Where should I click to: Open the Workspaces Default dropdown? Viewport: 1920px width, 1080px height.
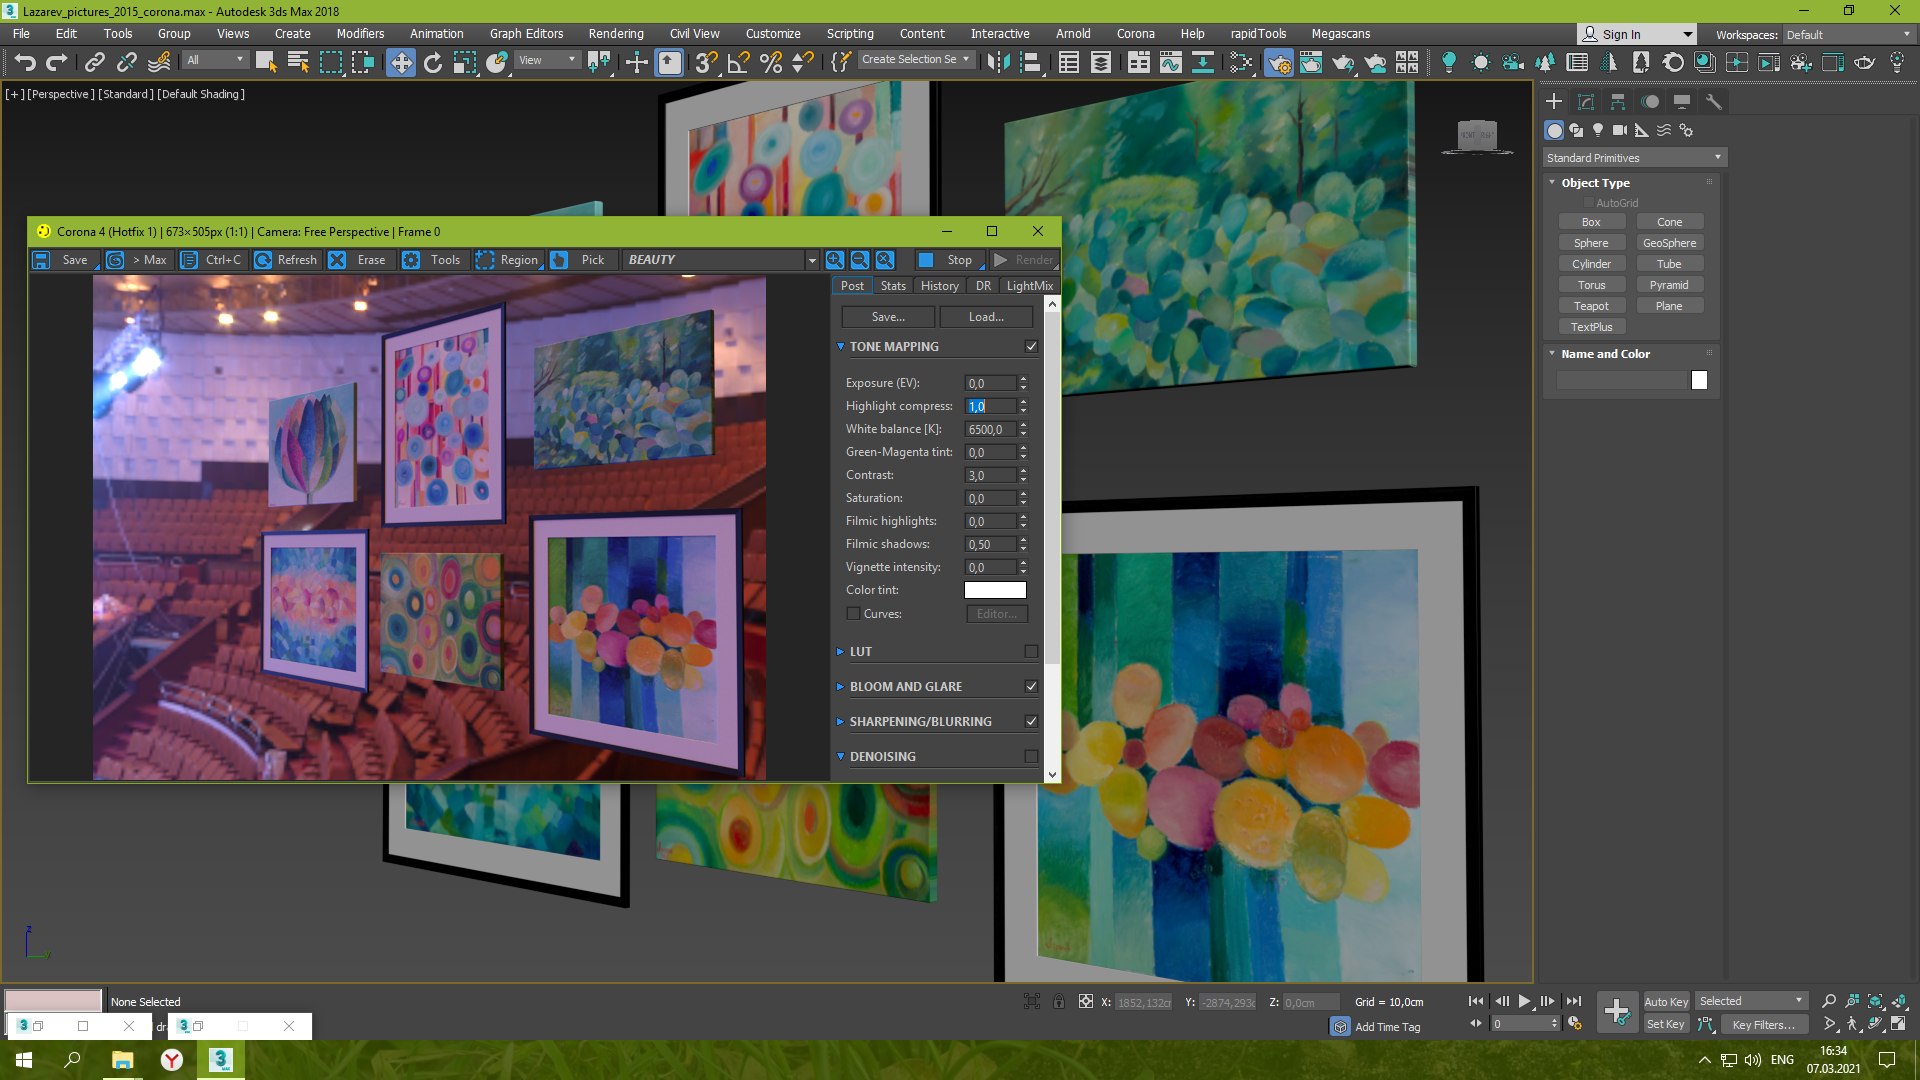tap(1848, 35)
